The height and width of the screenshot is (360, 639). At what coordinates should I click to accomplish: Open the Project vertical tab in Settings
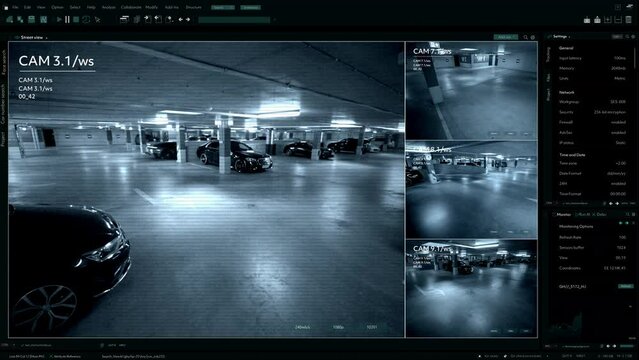click(x=548, y=95)
